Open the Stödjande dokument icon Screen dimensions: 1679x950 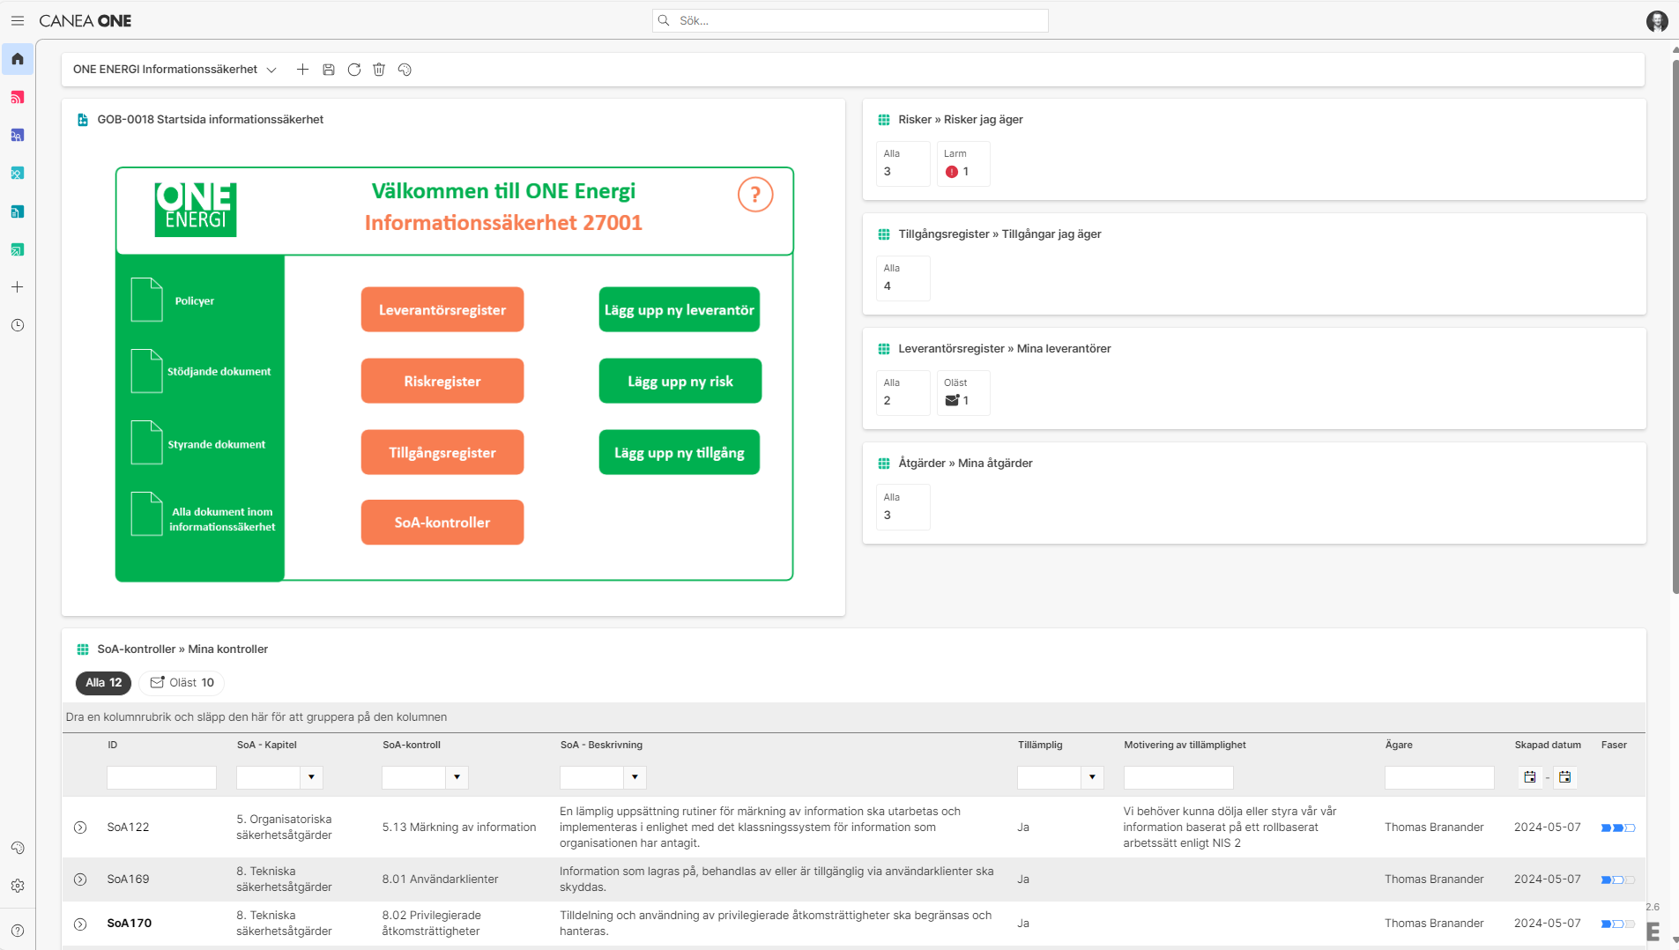pos(147,371)
